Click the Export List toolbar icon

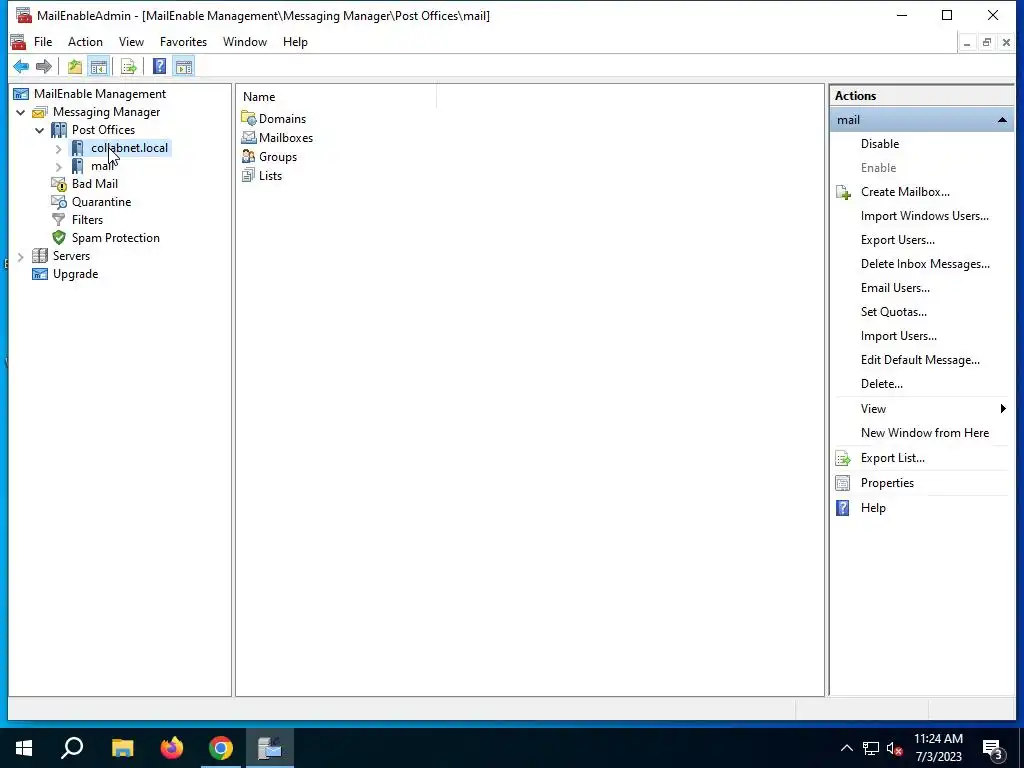click(x=129, y=66)
